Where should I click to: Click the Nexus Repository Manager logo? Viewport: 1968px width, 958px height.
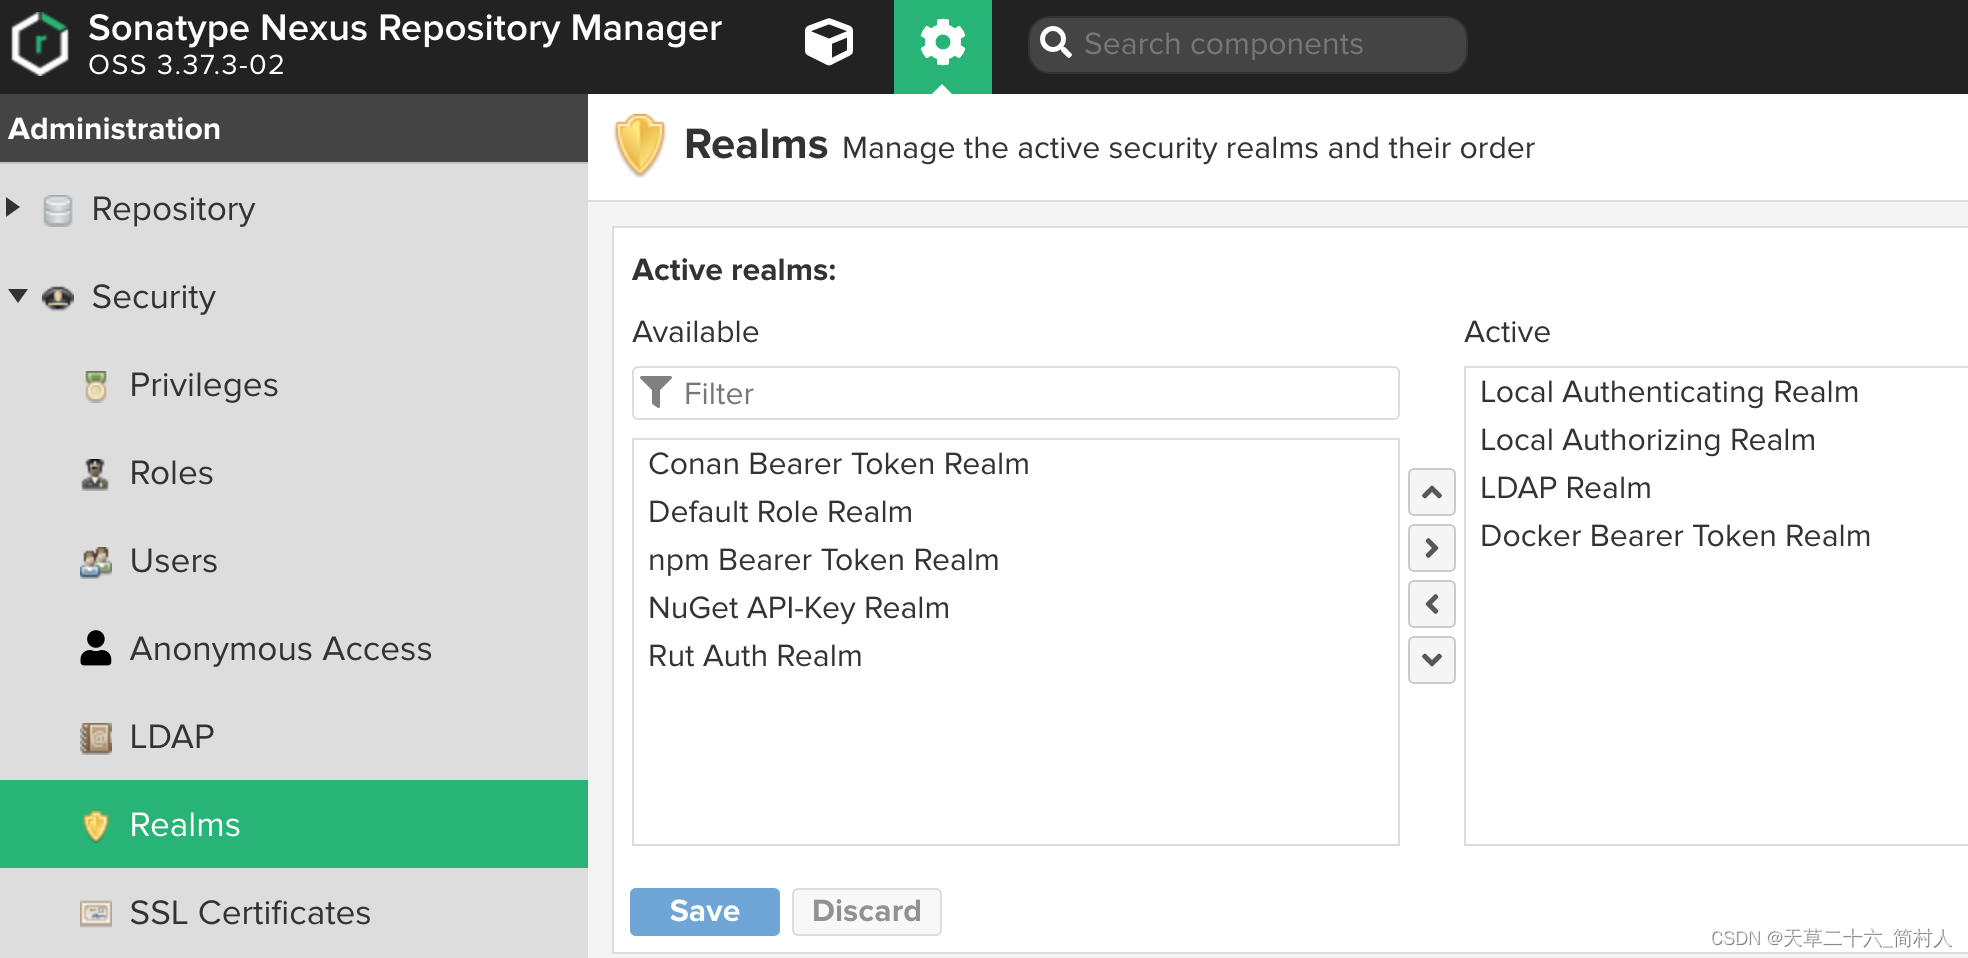pos(40,42)
